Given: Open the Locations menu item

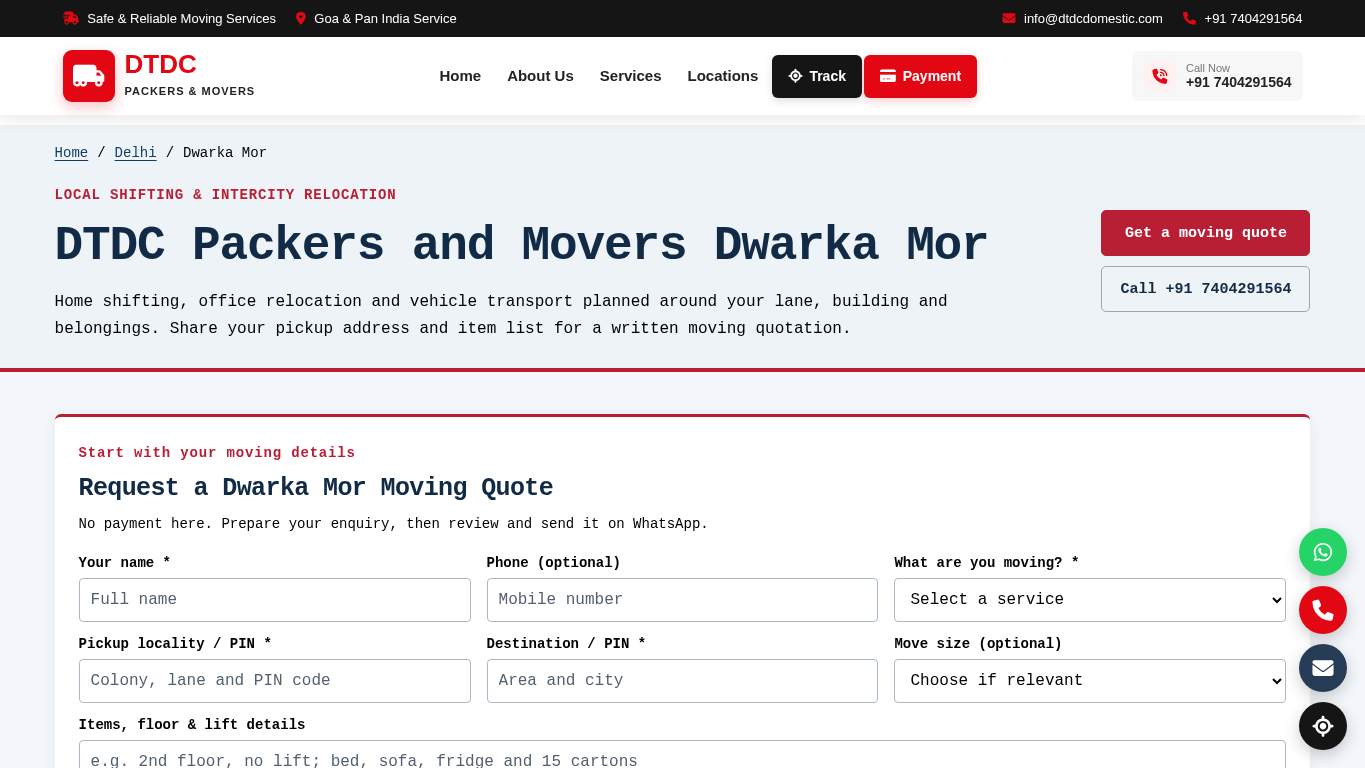Looking at the screenshot, I should click(x=723, y=76).
